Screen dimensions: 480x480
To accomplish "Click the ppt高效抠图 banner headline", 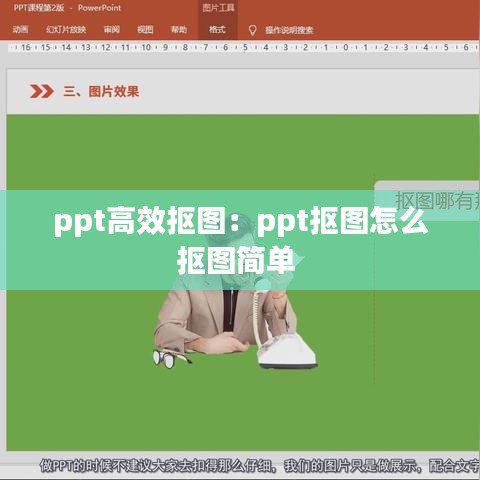I will click(x=241, y=240).
